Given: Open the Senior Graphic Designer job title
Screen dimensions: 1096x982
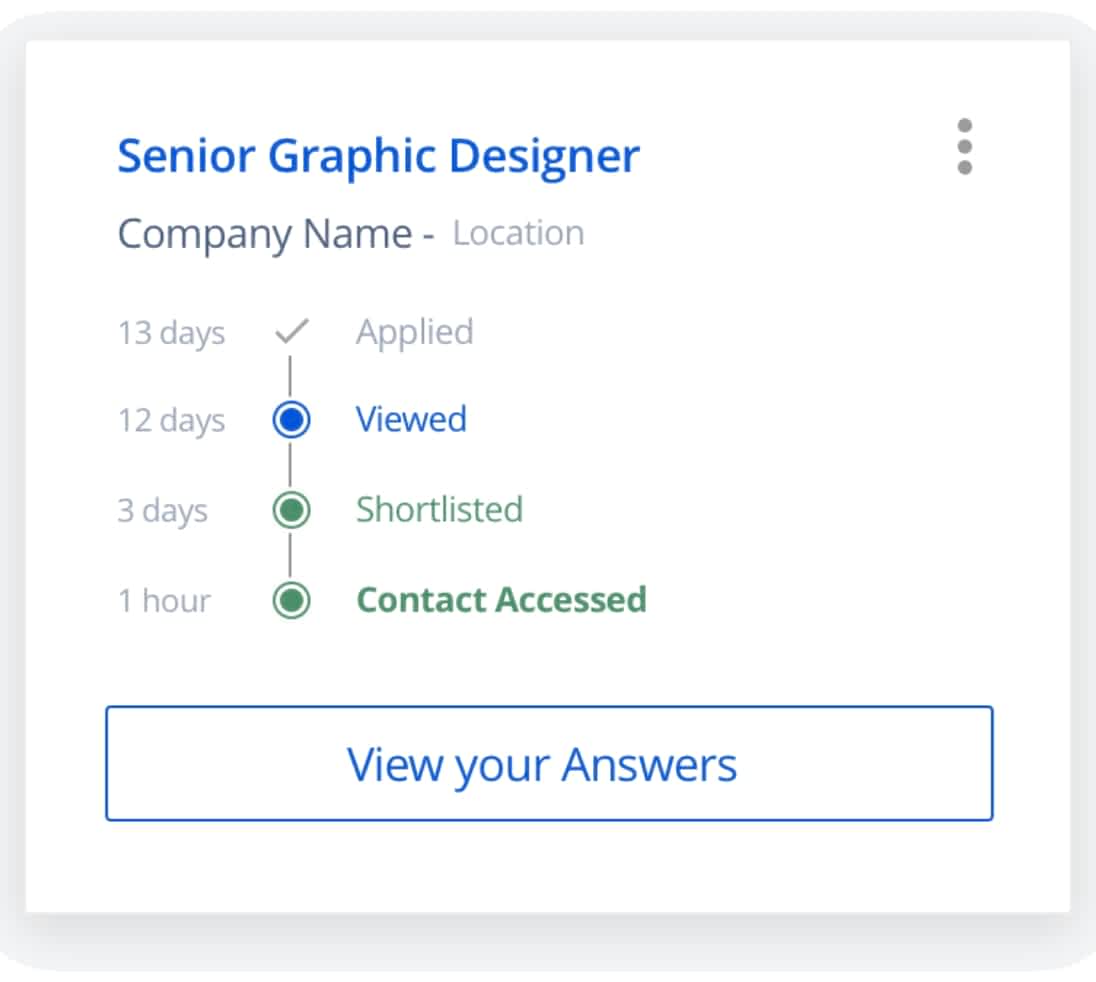Looking at the screenshot, I should 378,156.
